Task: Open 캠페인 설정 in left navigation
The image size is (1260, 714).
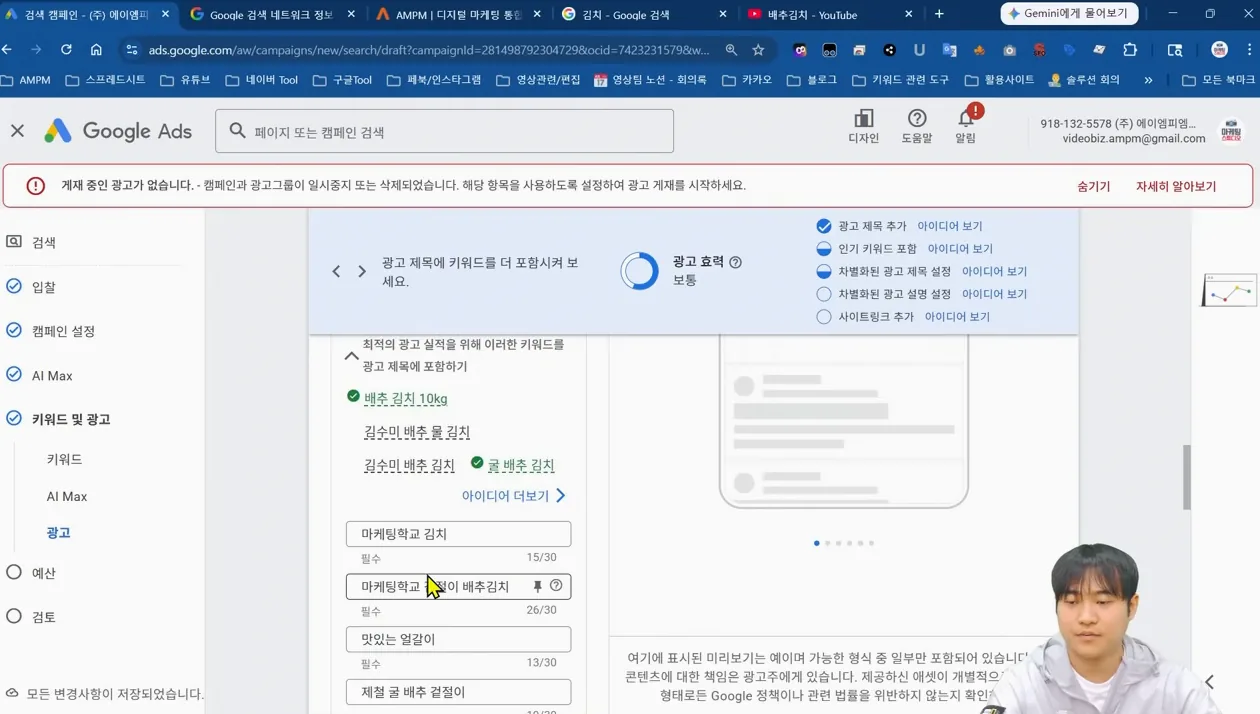Action: (x=63, y=331)
